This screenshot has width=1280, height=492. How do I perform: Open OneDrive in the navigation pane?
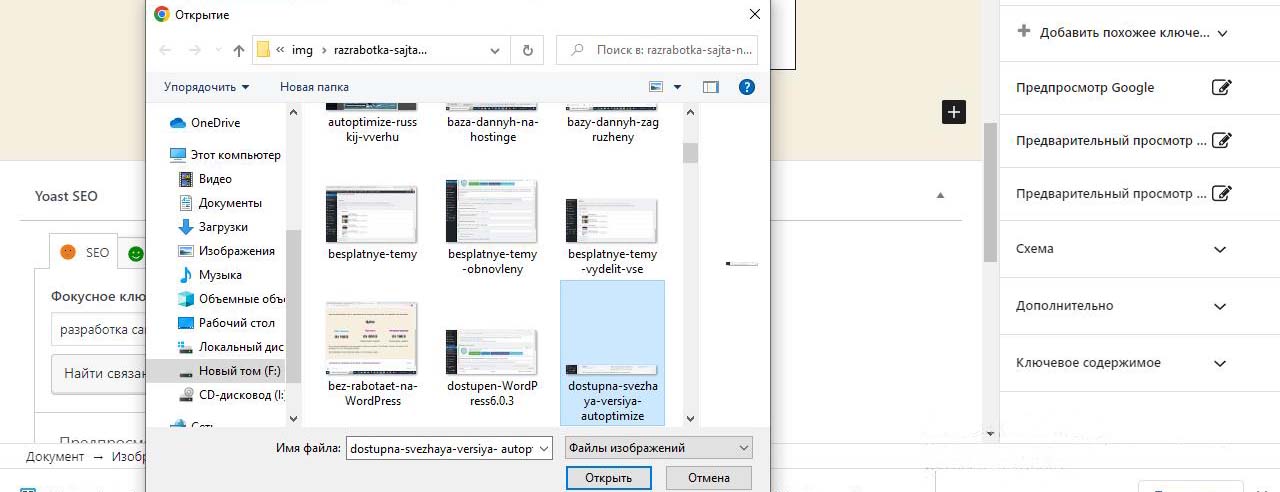[215, 123]
